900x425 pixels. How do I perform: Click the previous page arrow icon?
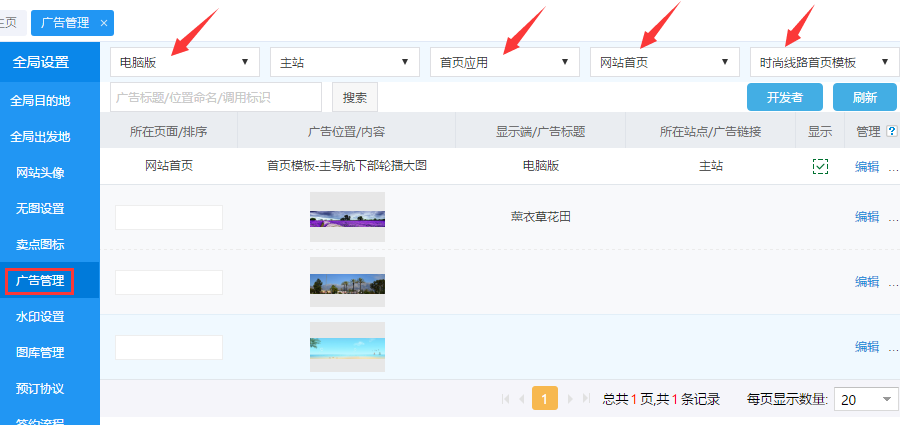[521, 399]
